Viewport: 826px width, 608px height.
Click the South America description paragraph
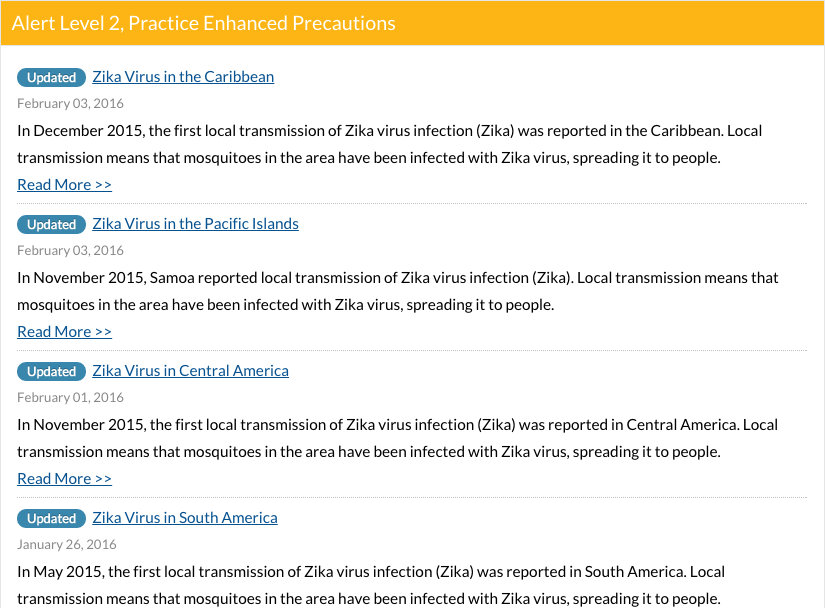click(371, 585)
